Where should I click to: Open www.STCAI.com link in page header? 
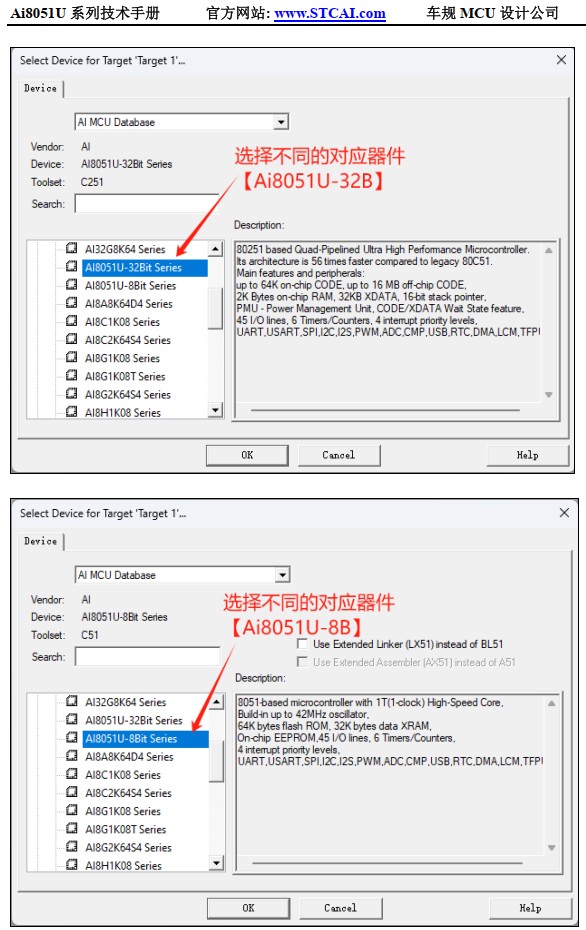(330, 13)
